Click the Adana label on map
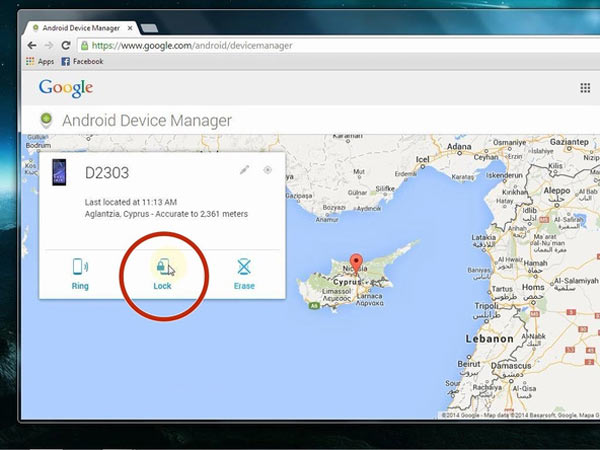 click(459, 146)
